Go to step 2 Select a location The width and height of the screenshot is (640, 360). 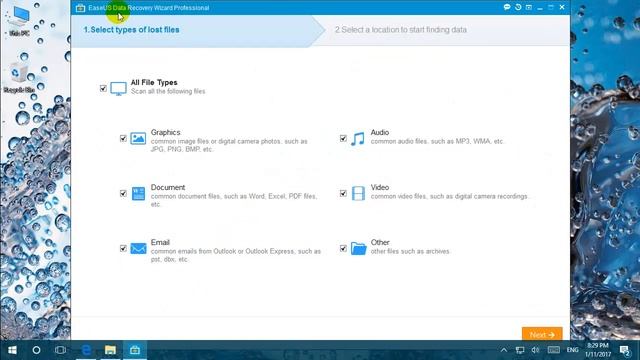(x=401, y=30)
